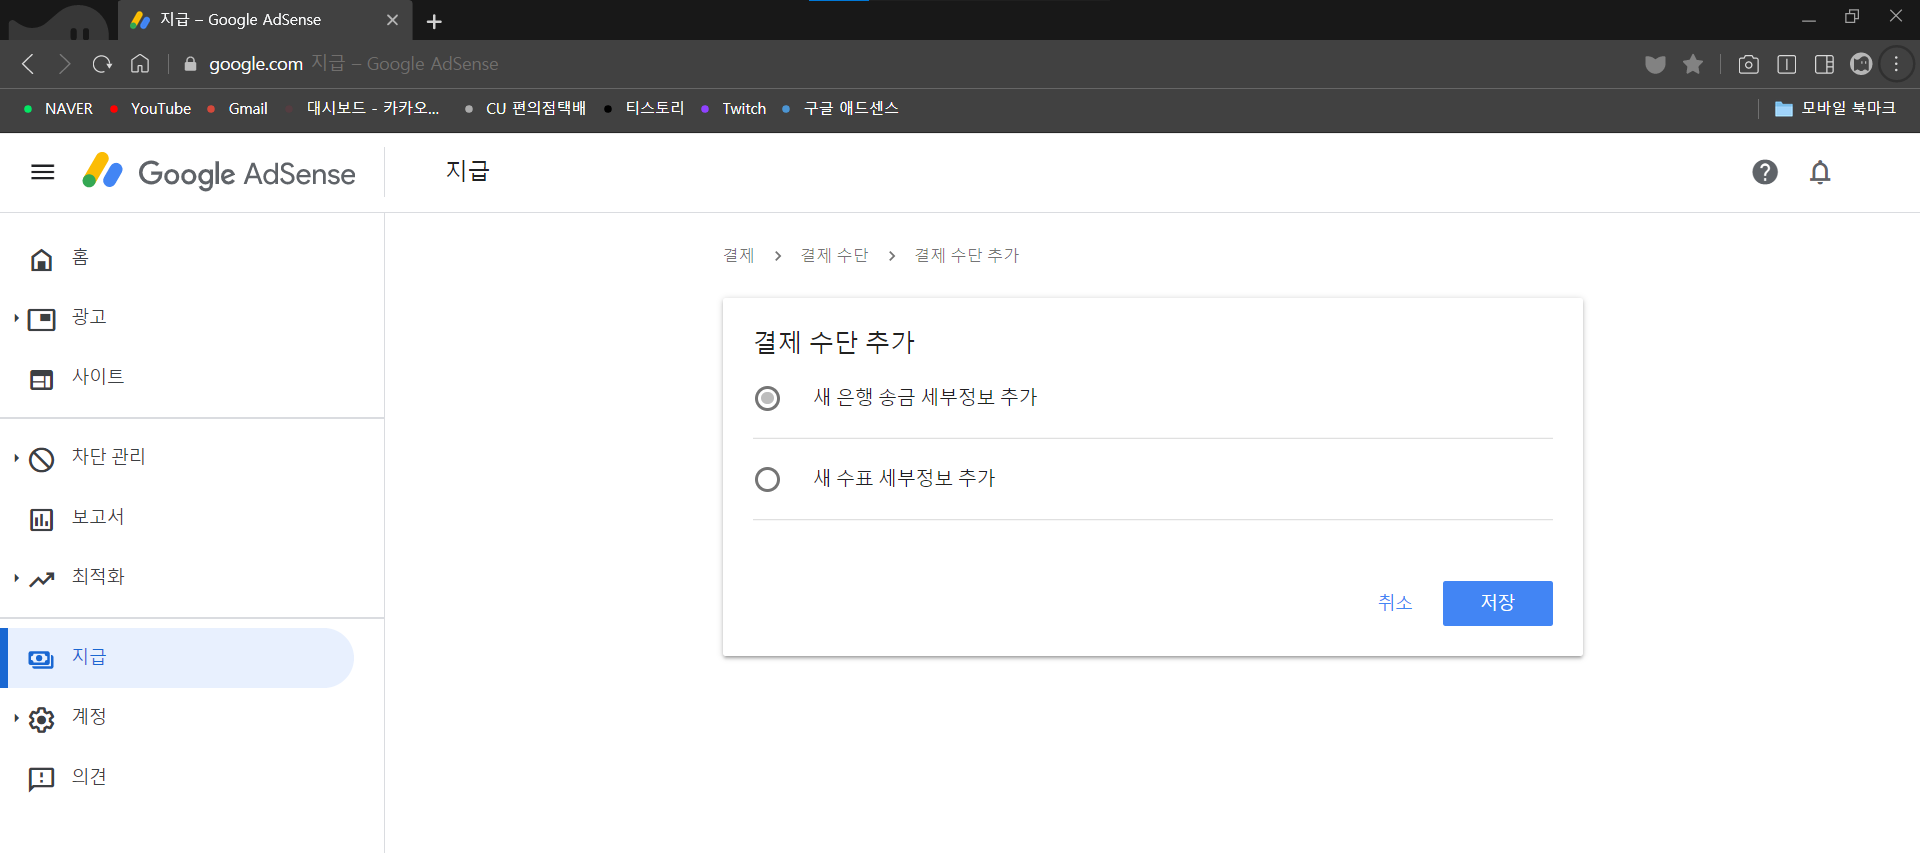Click the 계정 gear icon
This screenshot has height=853, width=1920.
click(x=41, y=720)
